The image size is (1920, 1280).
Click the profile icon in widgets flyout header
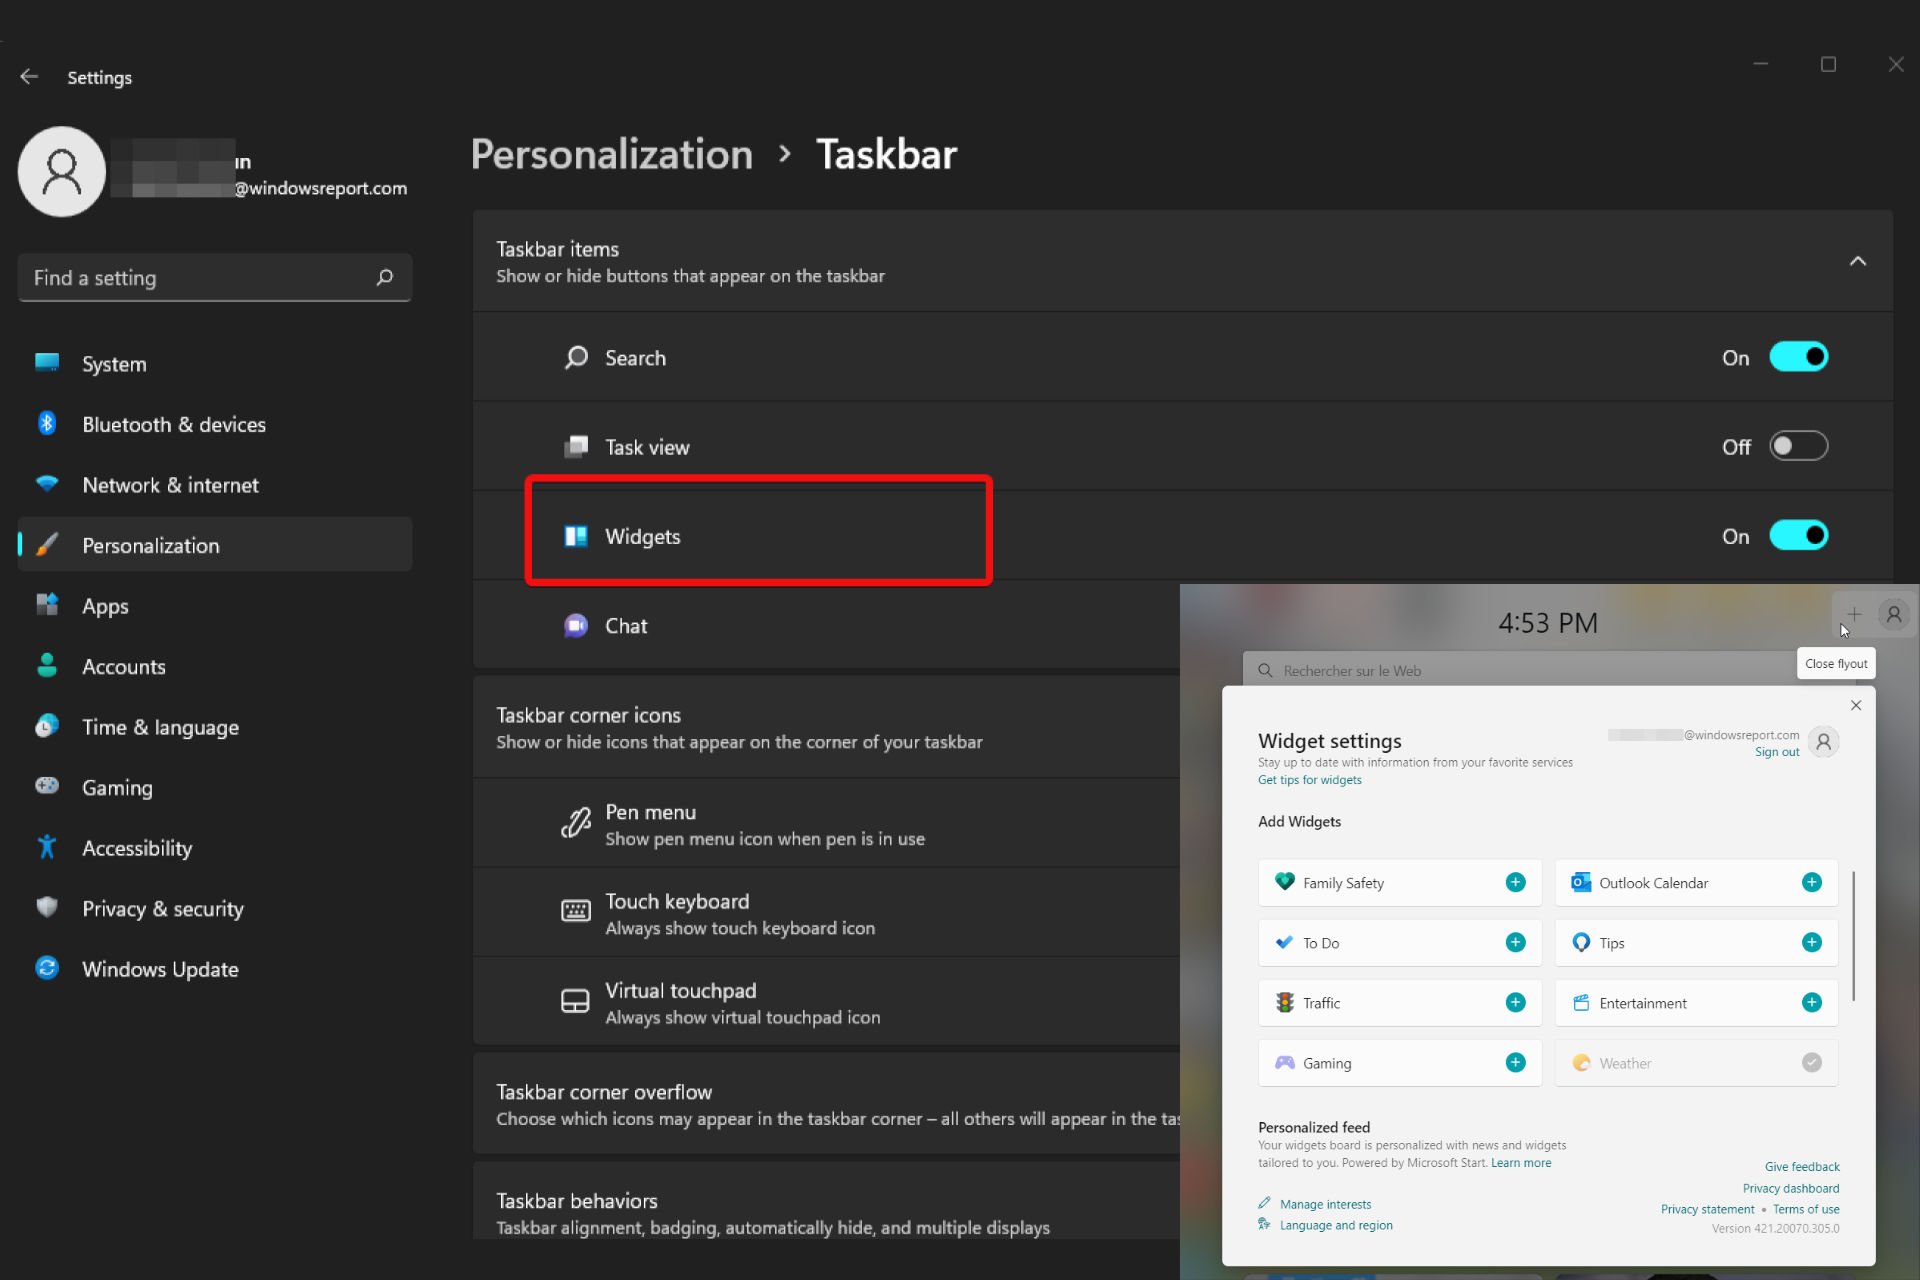(x=1894, y=614)
